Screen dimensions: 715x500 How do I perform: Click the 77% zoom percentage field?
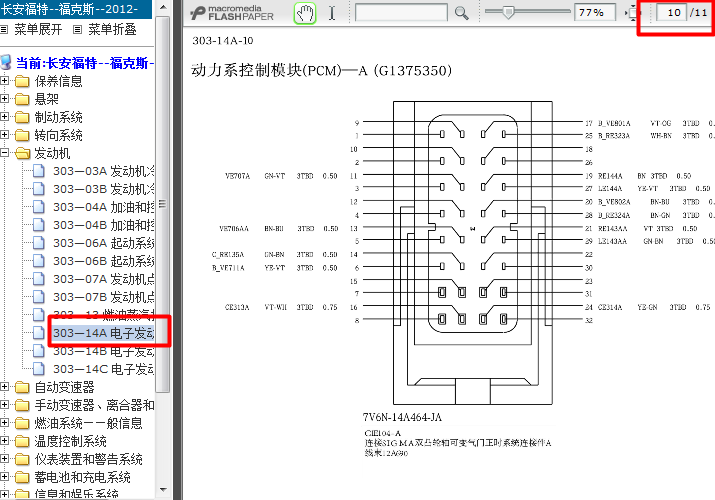(595, 13)
